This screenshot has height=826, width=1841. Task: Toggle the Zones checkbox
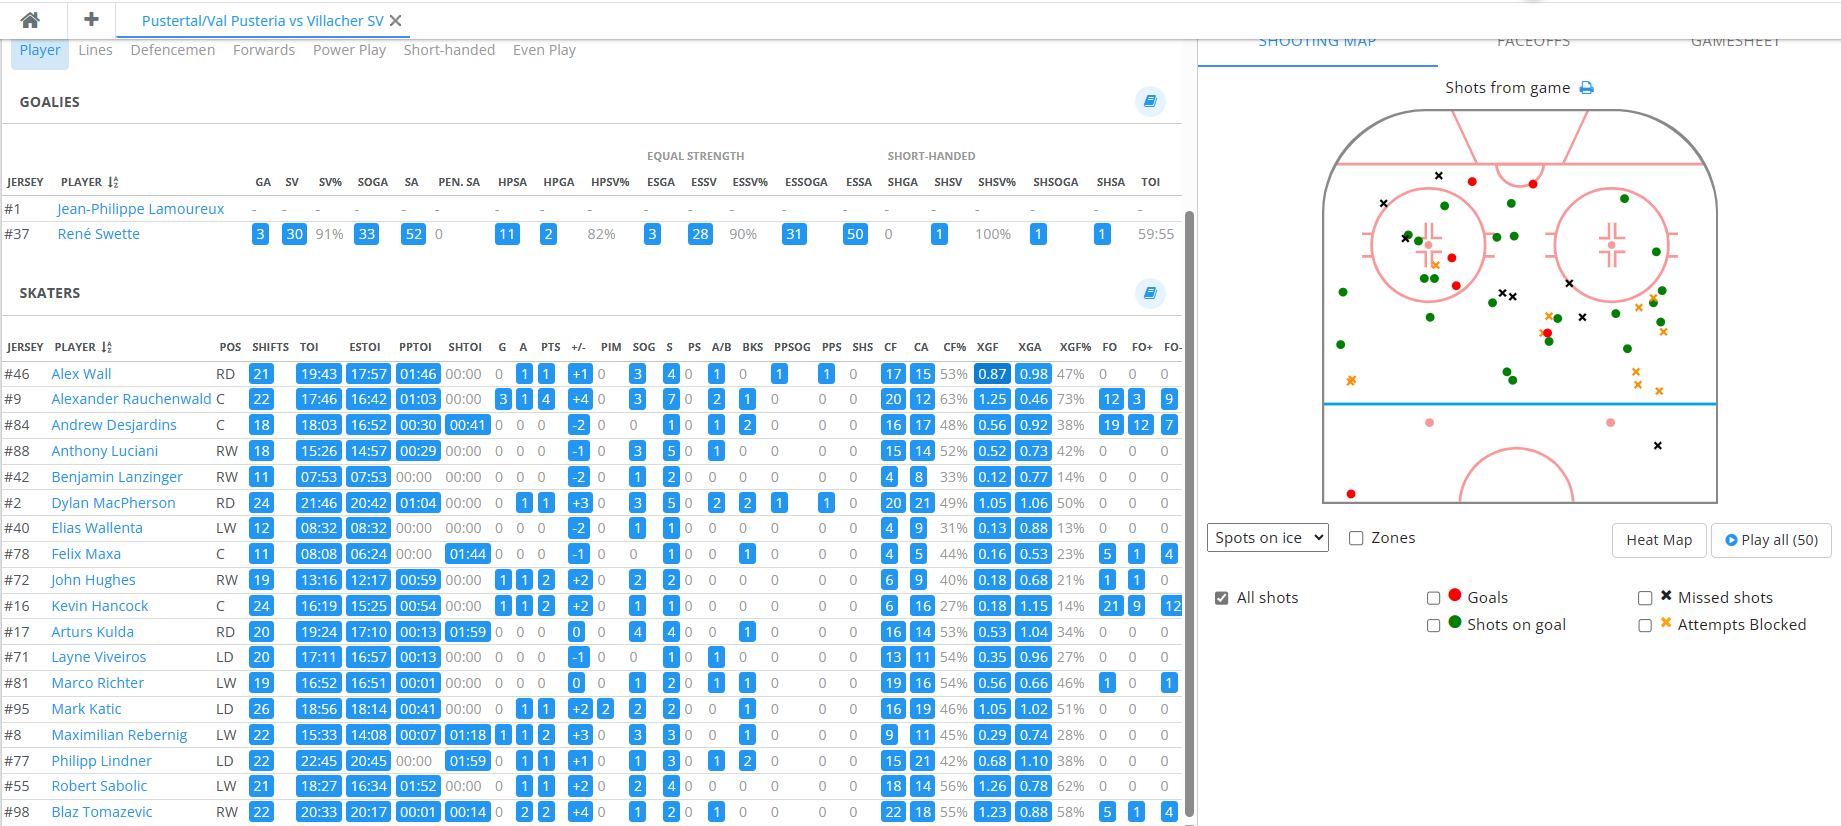(1356, 538)
